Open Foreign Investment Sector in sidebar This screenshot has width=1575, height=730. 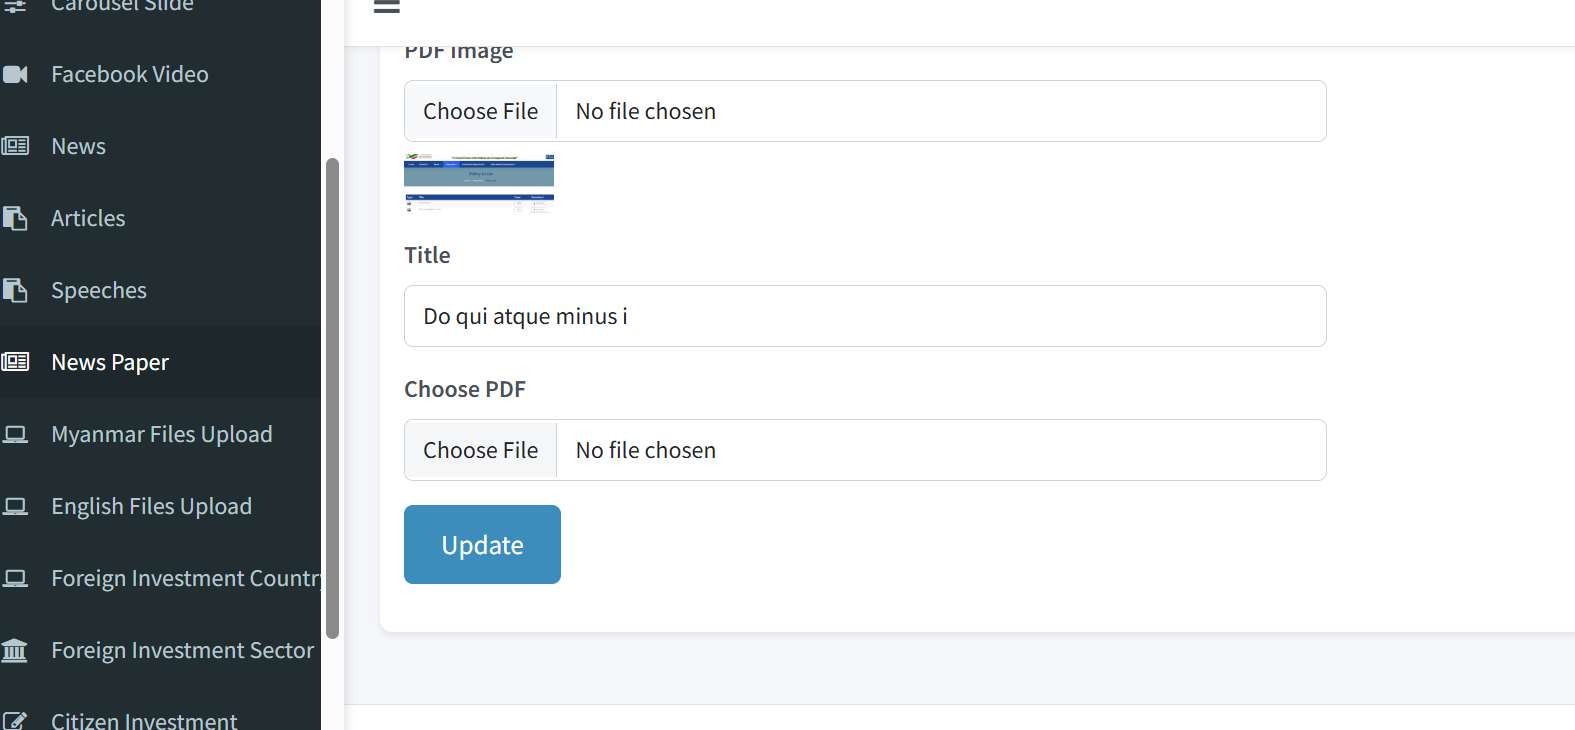(182, 650)
